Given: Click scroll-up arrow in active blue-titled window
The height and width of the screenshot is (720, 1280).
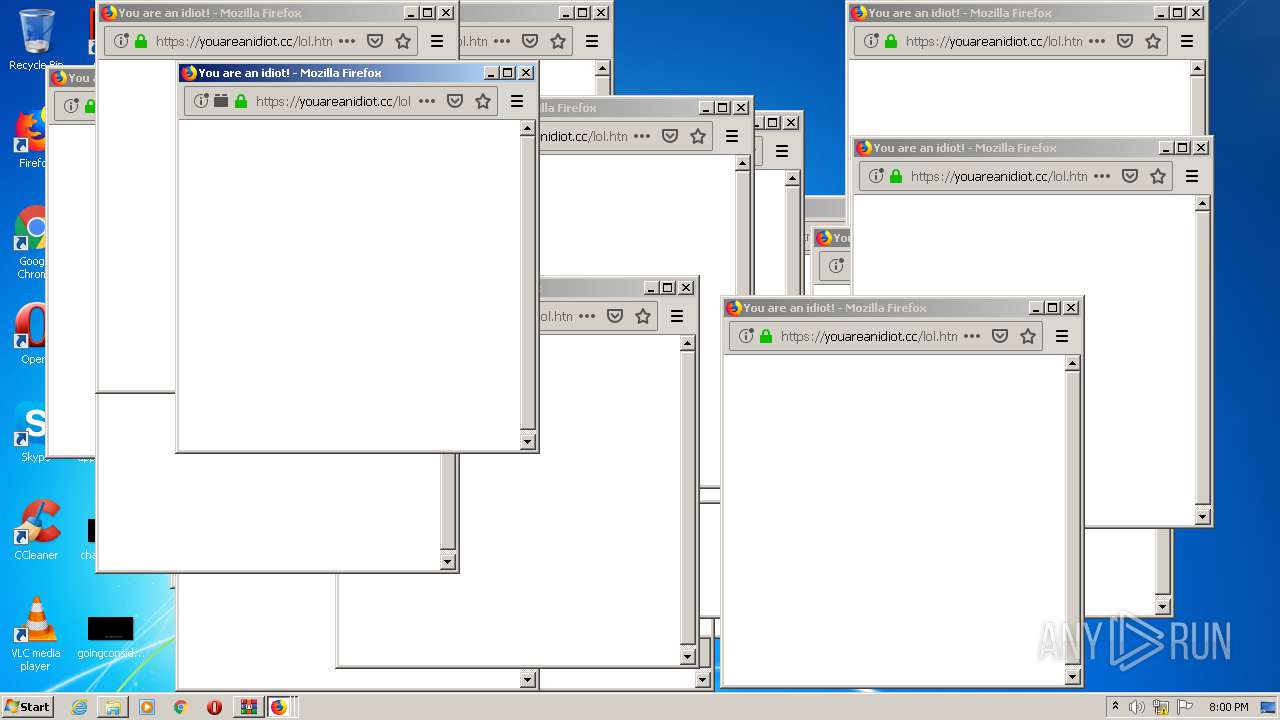Looking at the screenshot, I should click(528, 129).
